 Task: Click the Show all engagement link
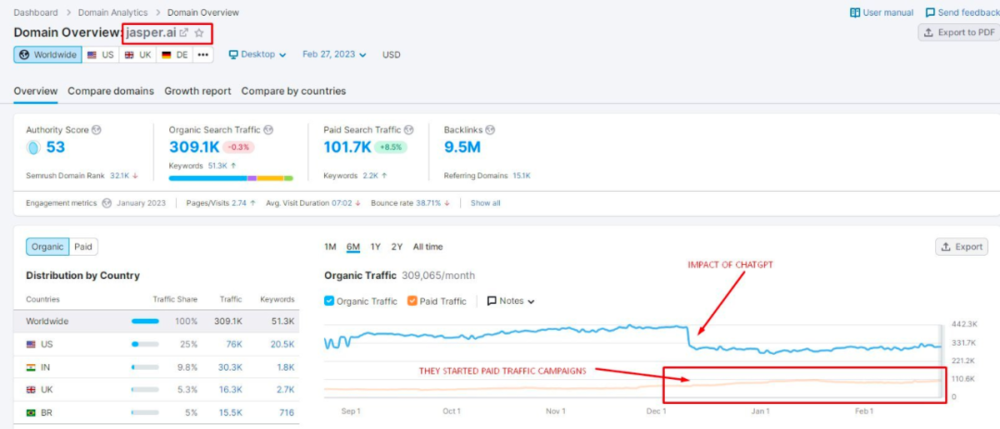[485, 203]
